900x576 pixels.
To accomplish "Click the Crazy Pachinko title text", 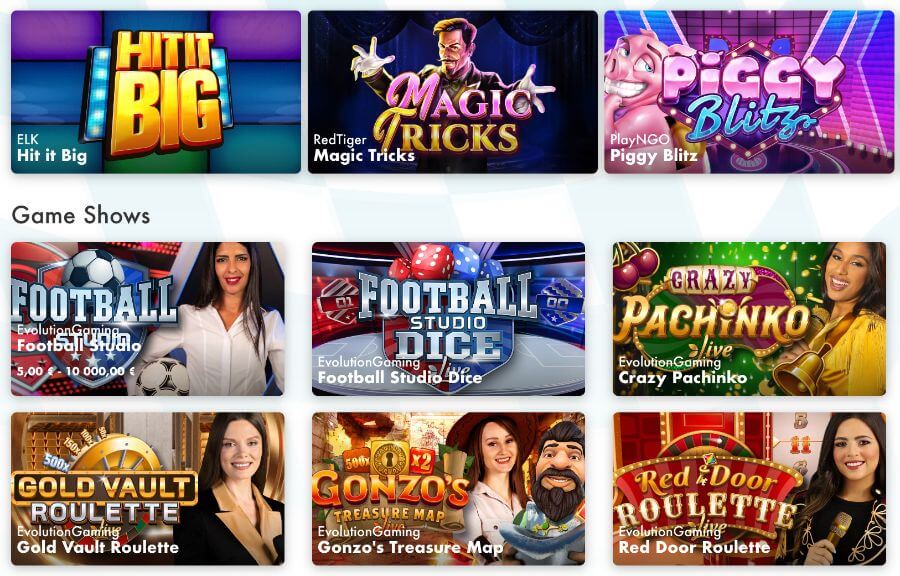I will tap(682, 377).
